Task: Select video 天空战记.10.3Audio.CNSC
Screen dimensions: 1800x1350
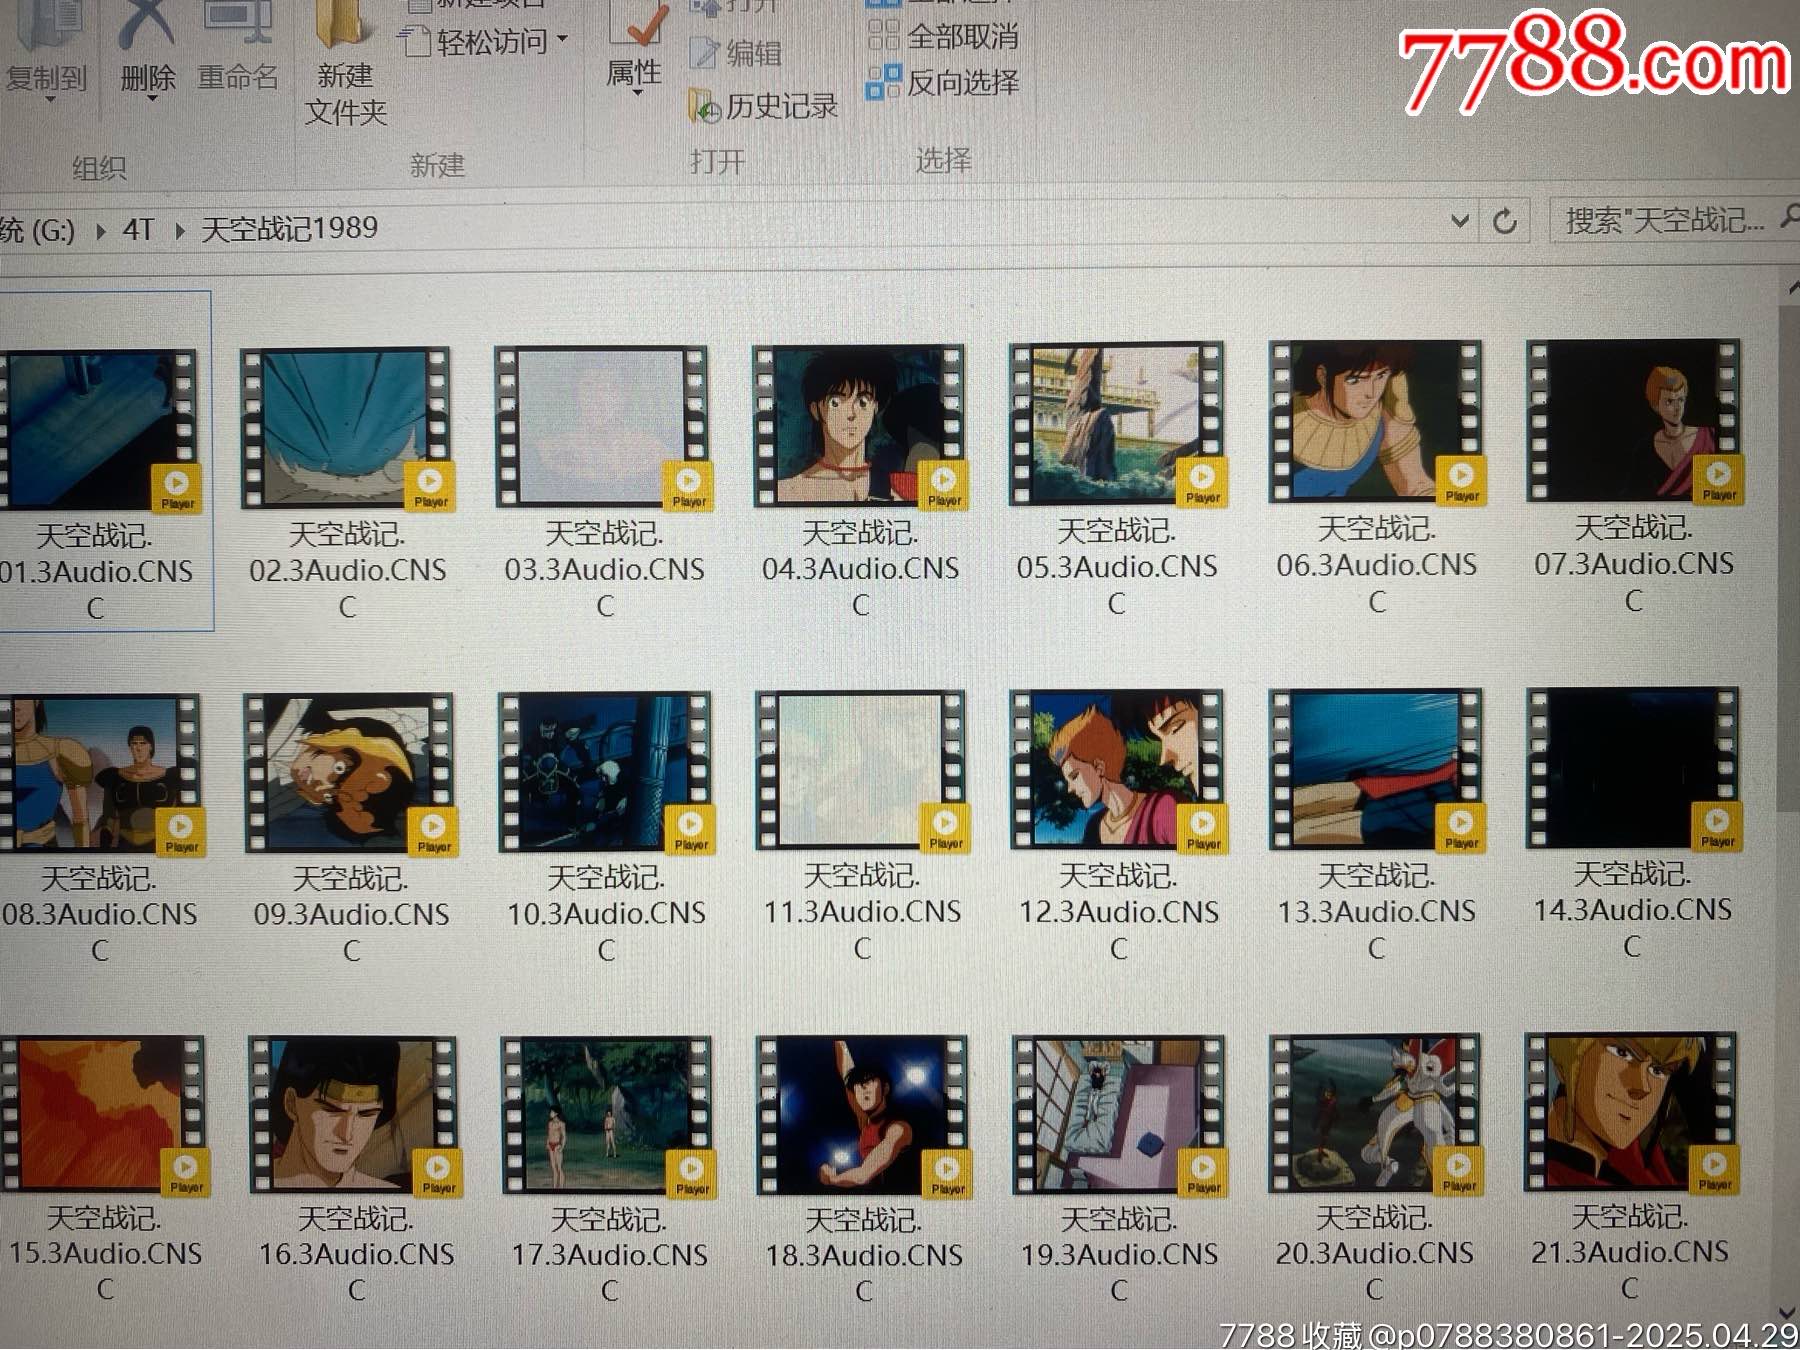Action: [x=607, y=828]
